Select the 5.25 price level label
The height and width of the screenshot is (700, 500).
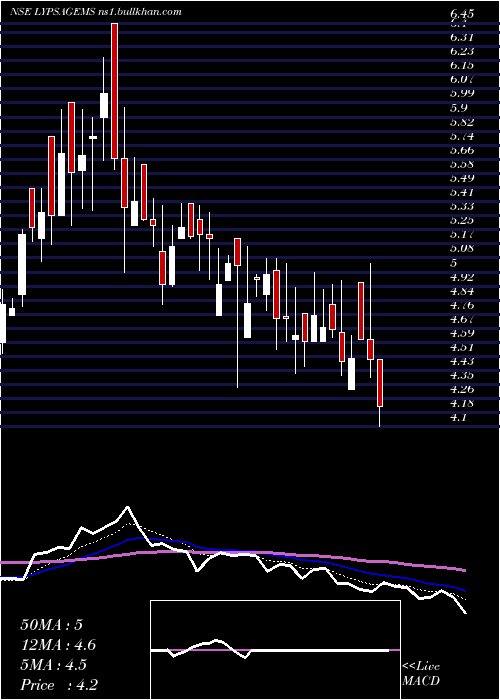click(462, 221)
